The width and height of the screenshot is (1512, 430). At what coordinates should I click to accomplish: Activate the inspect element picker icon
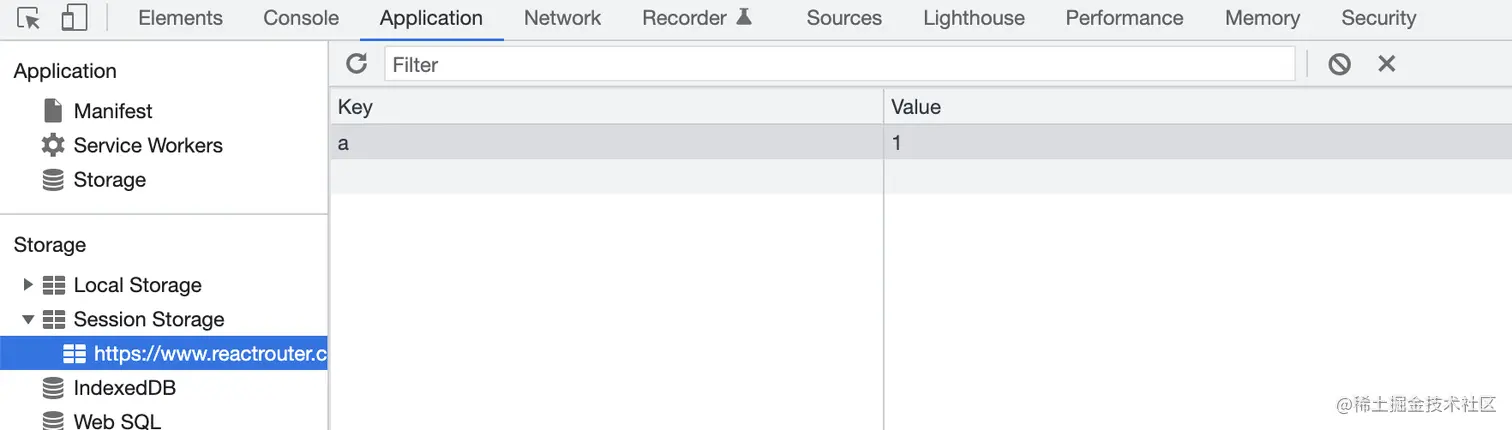click(x=29, y=18)
